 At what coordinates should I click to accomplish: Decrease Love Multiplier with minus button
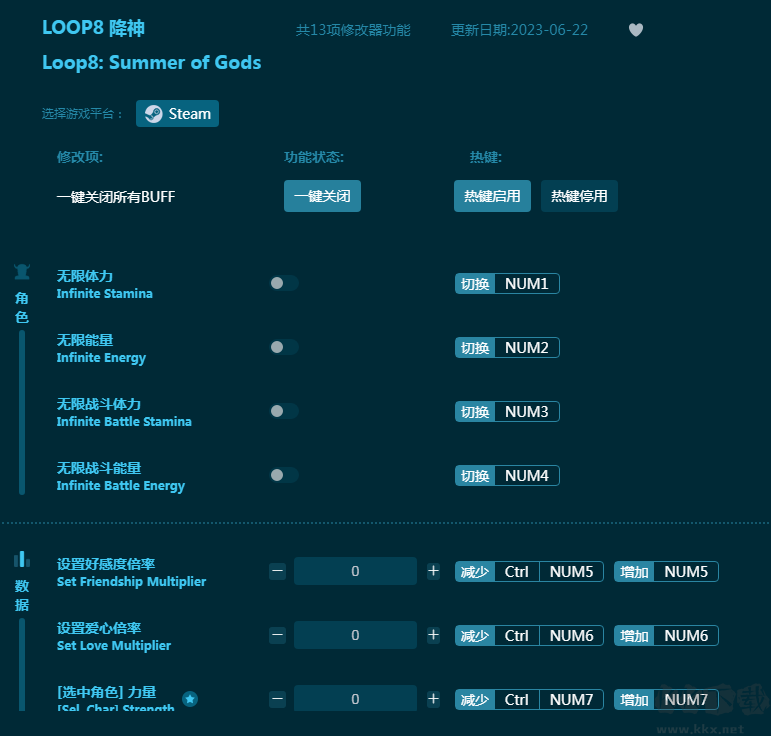pos(277,635)
